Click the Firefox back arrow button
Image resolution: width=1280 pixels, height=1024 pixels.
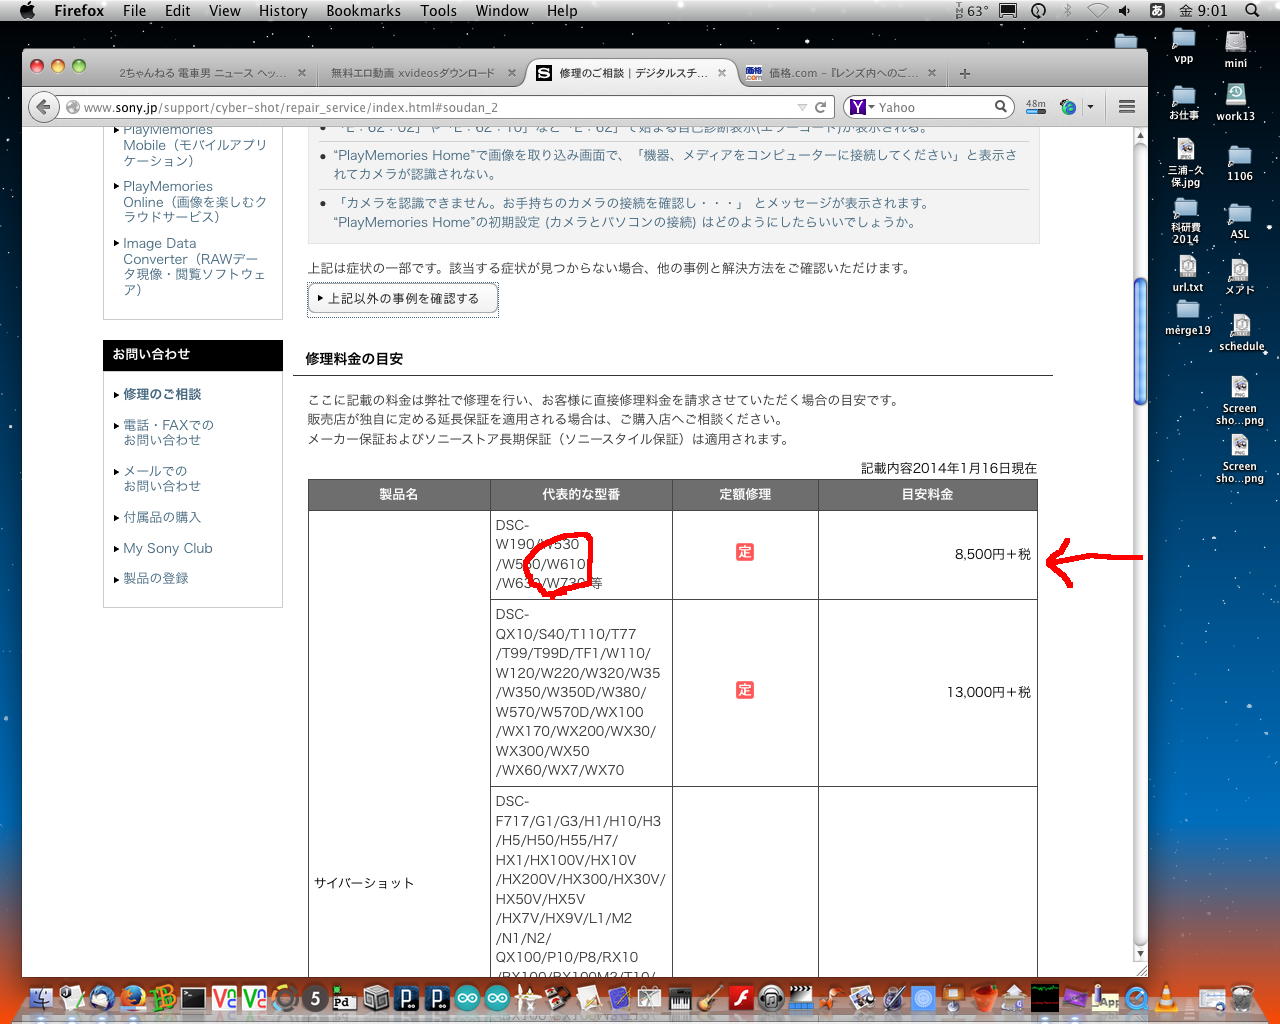(43, 107)
